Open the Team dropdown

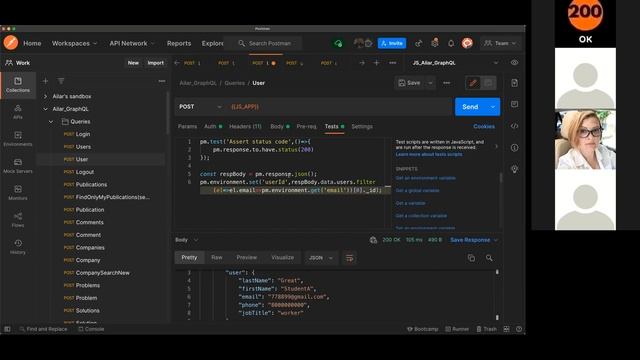coord(500,43)
